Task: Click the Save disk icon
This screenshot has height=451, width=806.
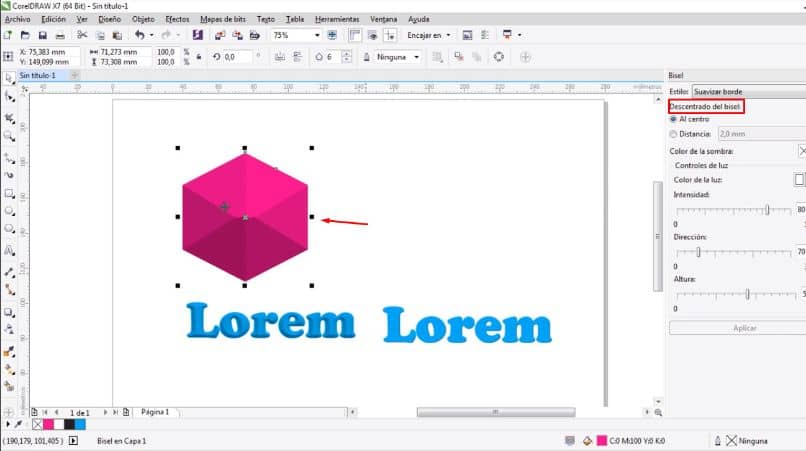Action: 43,35
